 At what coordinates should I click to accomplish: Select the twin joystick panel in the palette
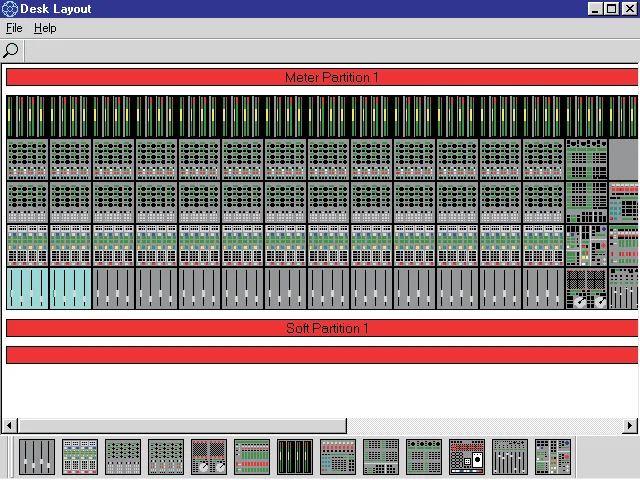point(209,457)
